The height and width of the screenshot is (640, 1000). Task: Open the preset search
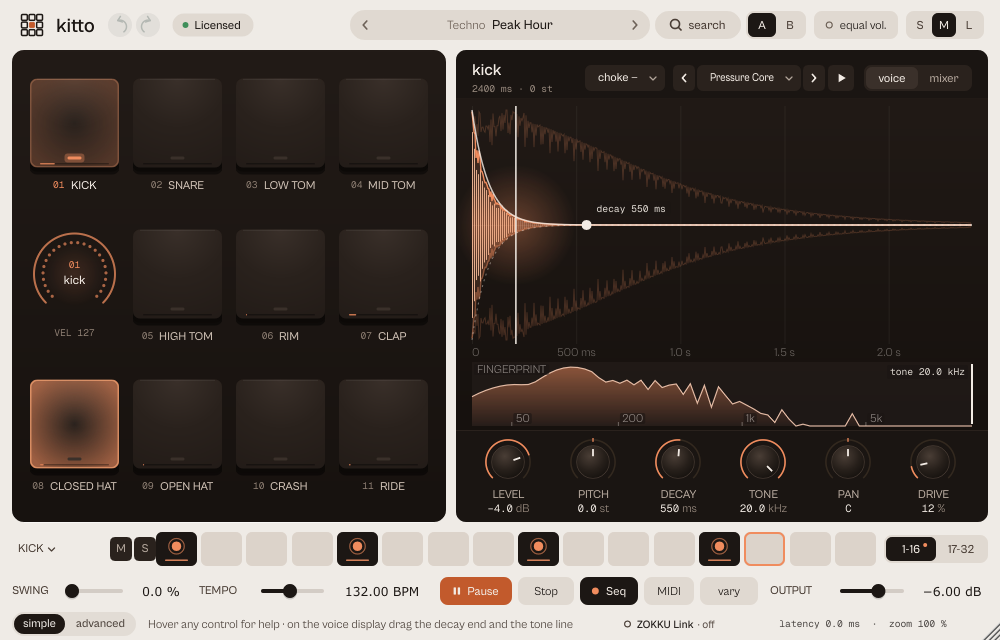pos(698,25)
